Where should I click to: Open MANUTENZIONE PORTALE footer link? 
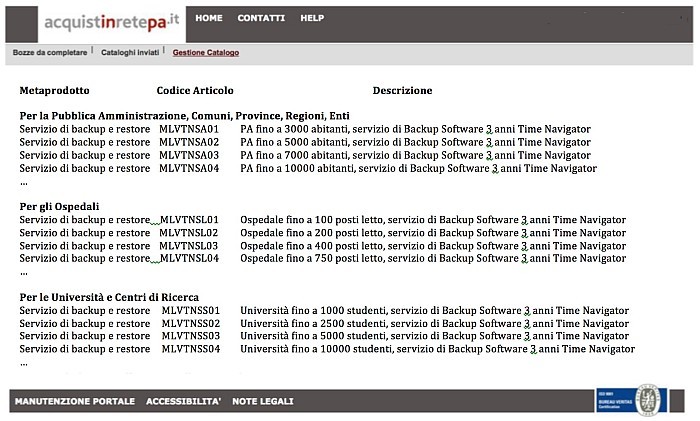75,401
